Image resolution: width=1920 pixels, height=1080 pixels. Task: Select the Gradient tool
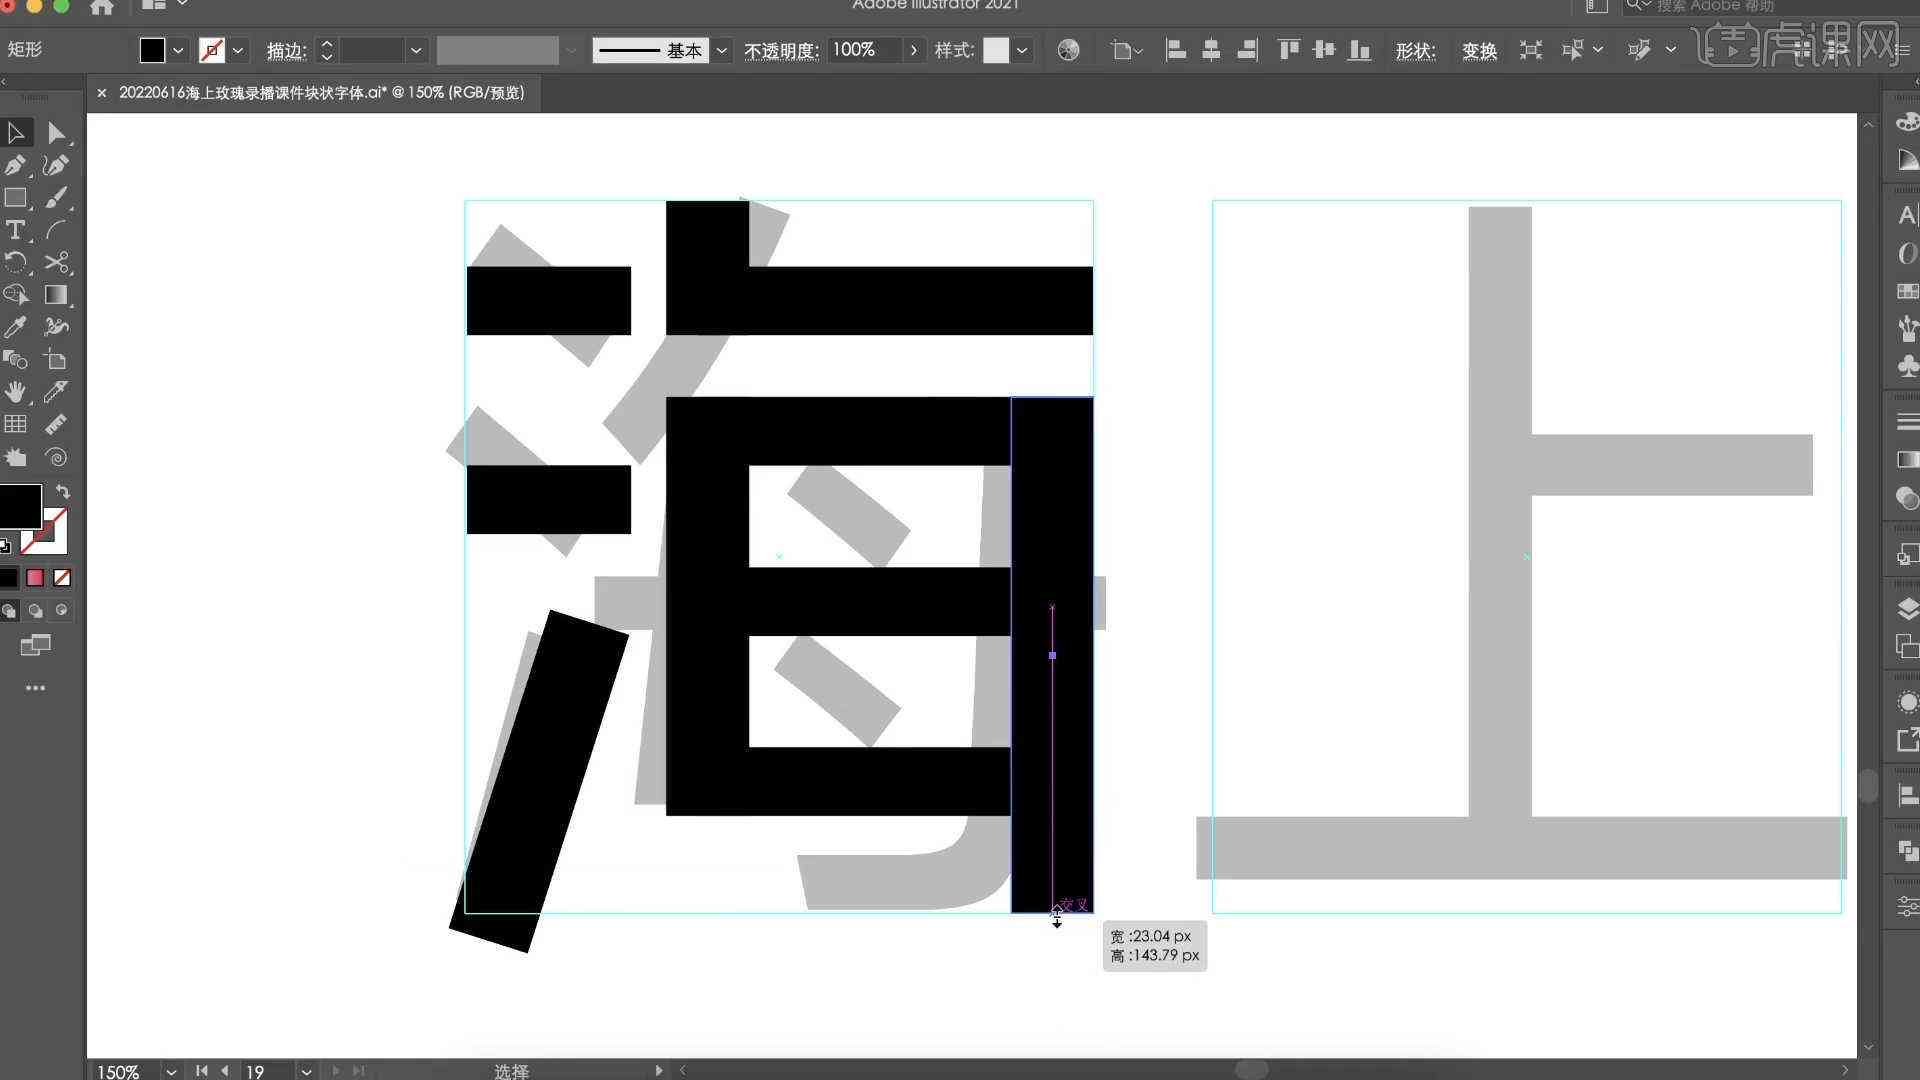pos(56,294)
